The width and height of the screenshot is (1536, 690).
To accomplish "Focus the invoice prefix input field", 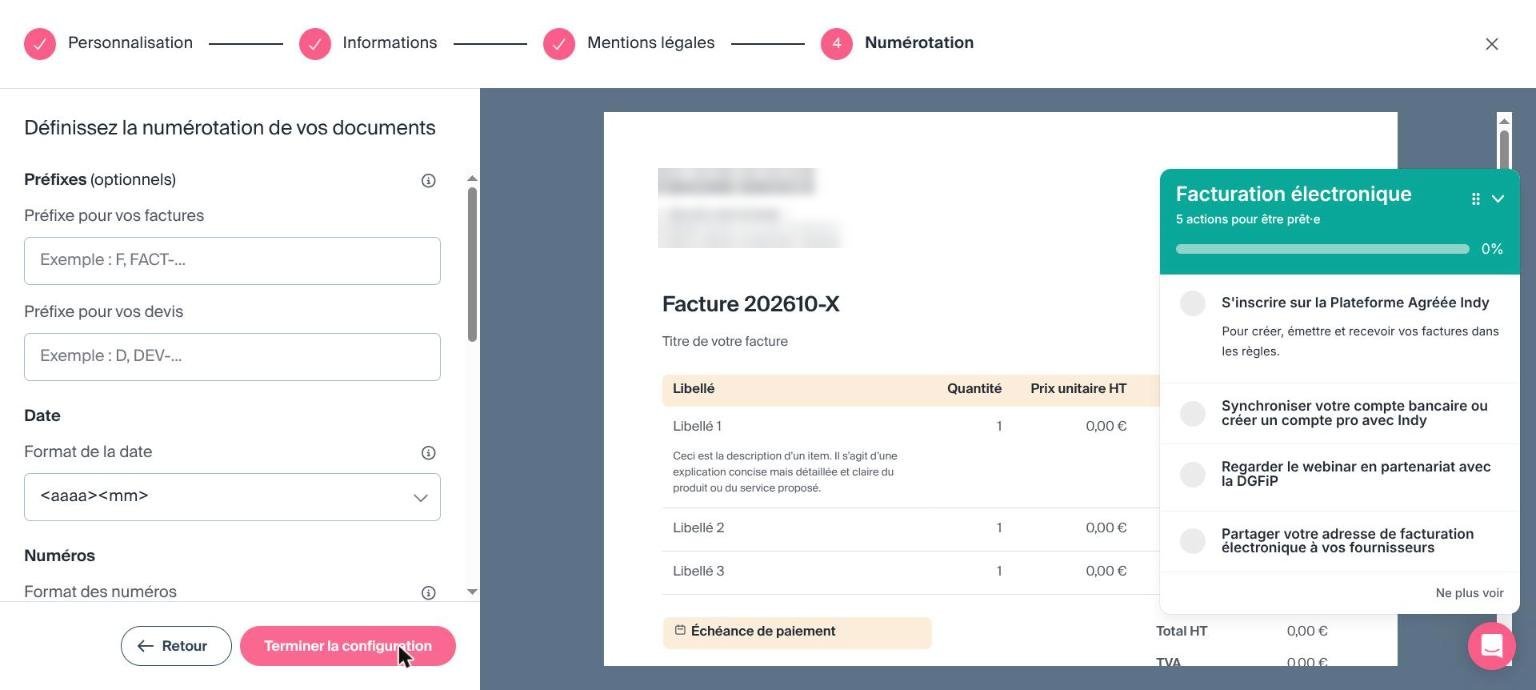I will click(x=232, y=261).
